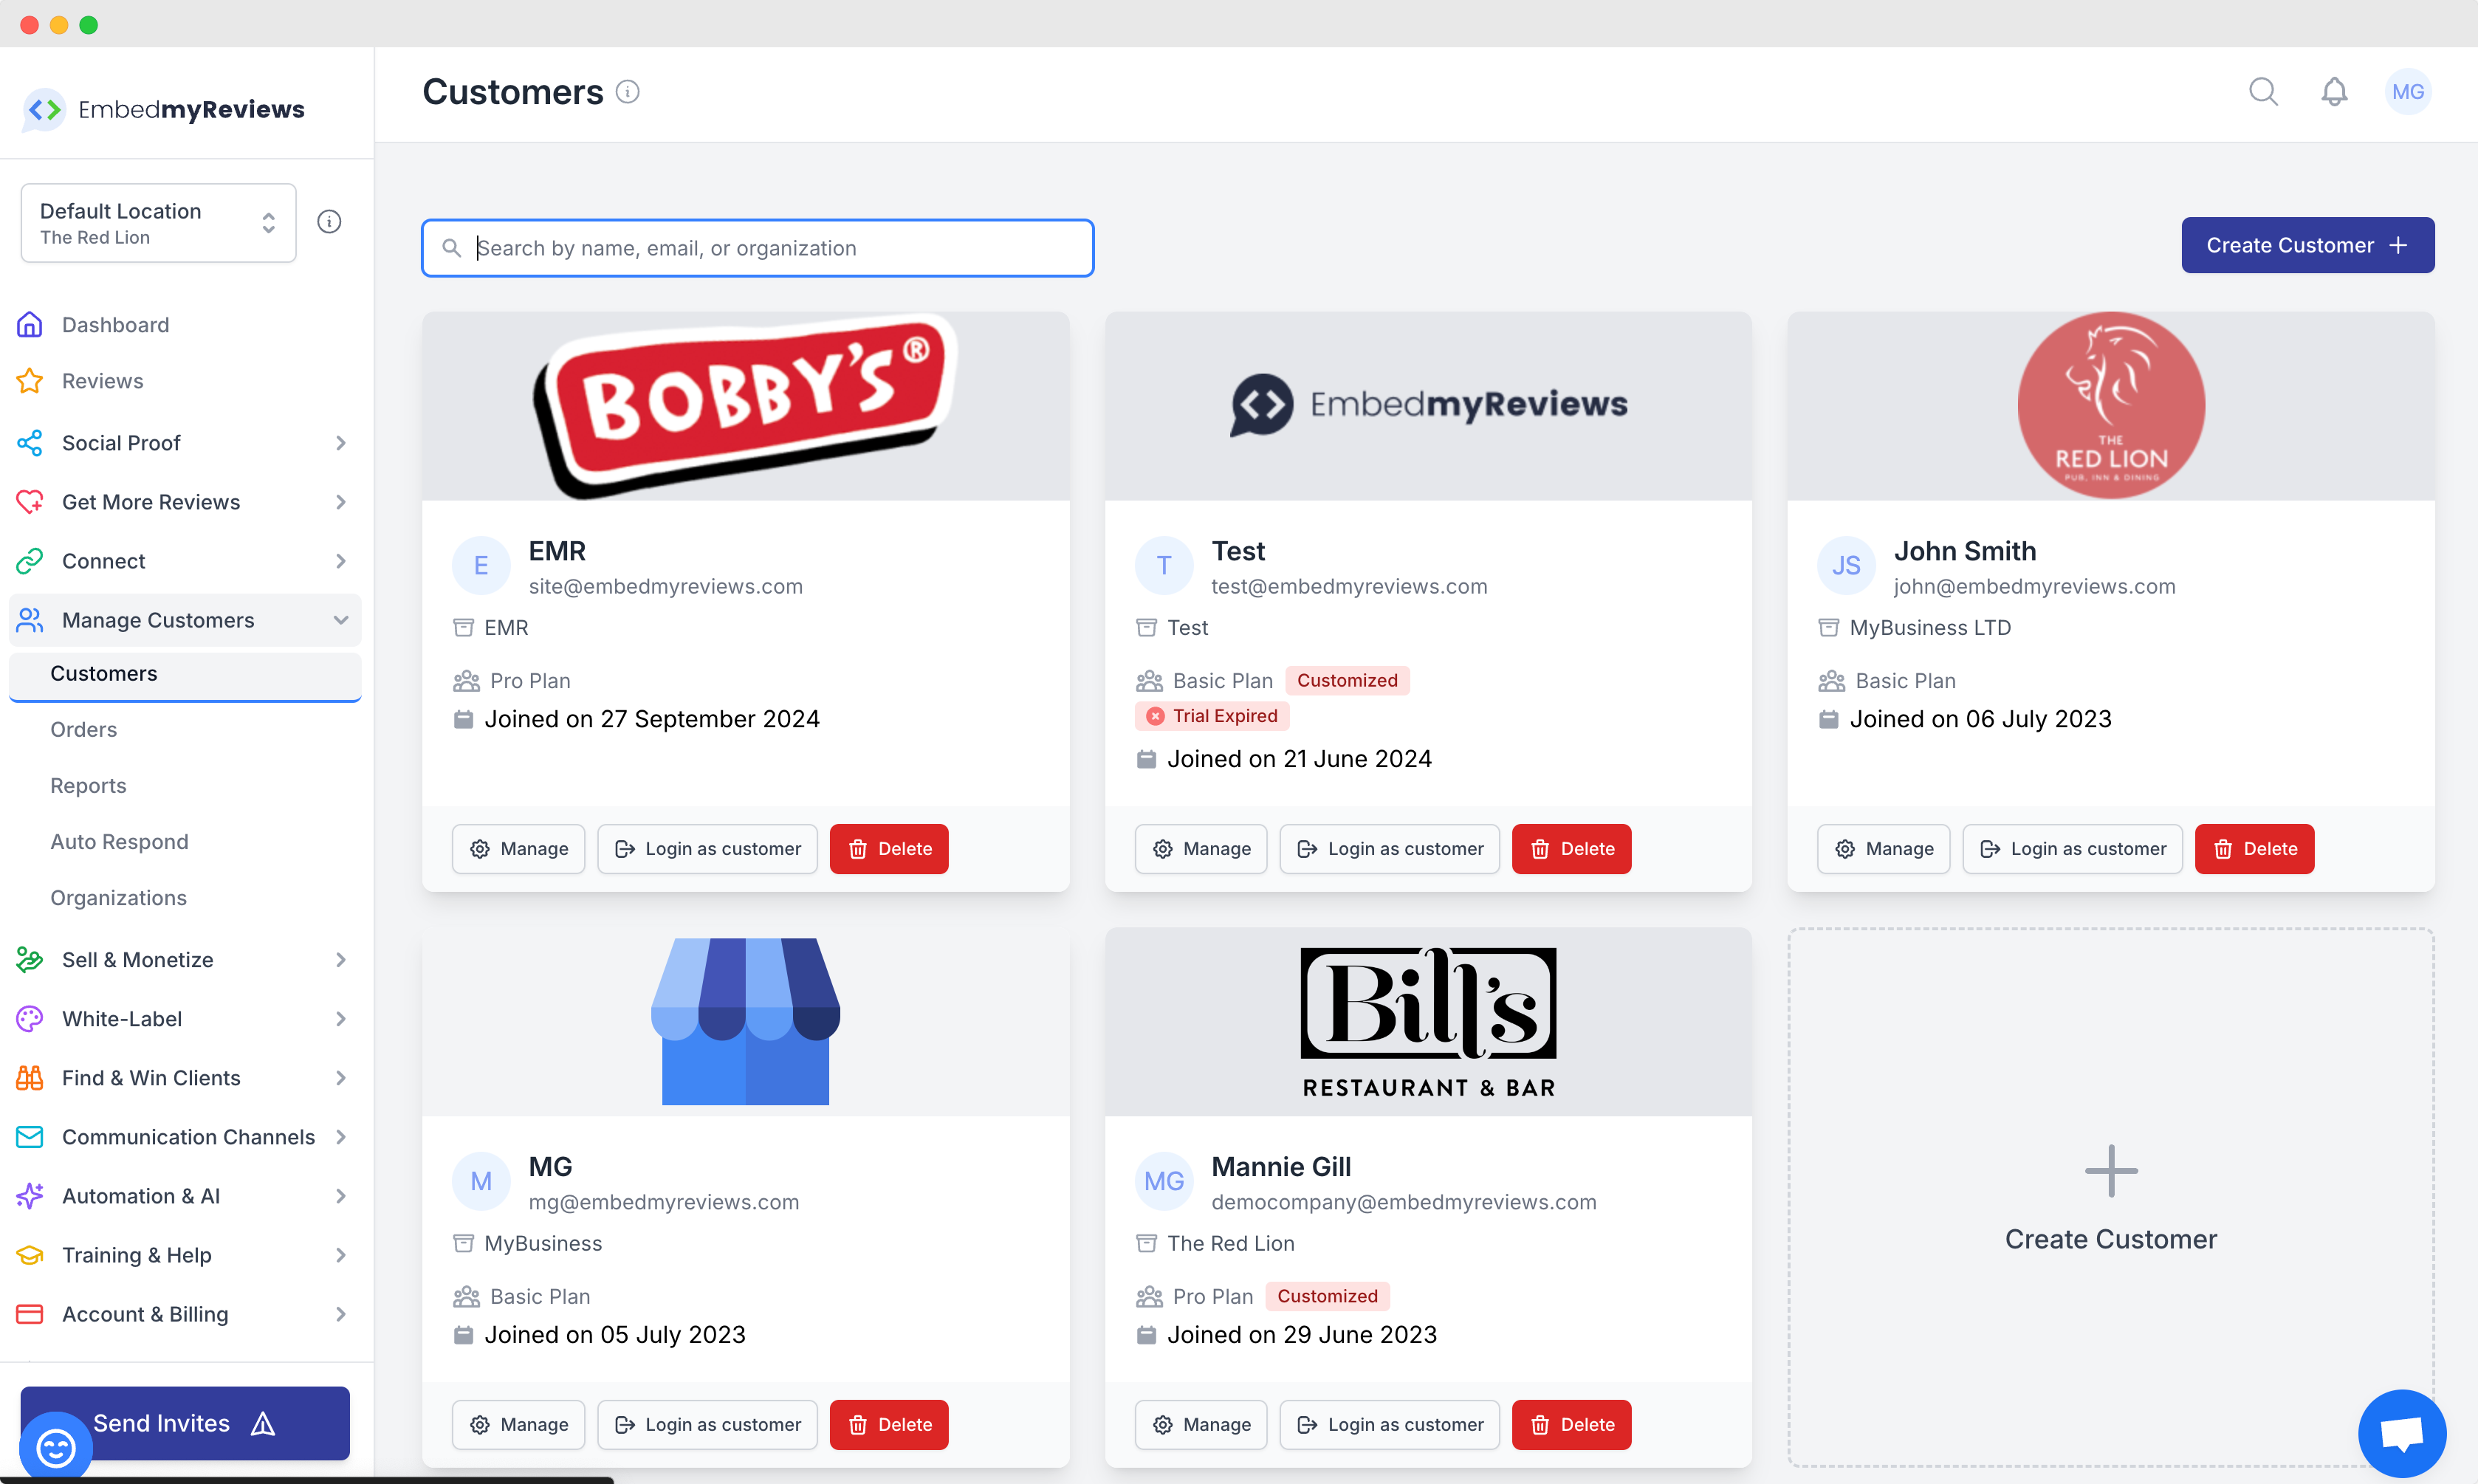The width and height of the screenshot is (2478, 1484).
Task: Click the Manage Customers people icon
Action: pos(30,620)
